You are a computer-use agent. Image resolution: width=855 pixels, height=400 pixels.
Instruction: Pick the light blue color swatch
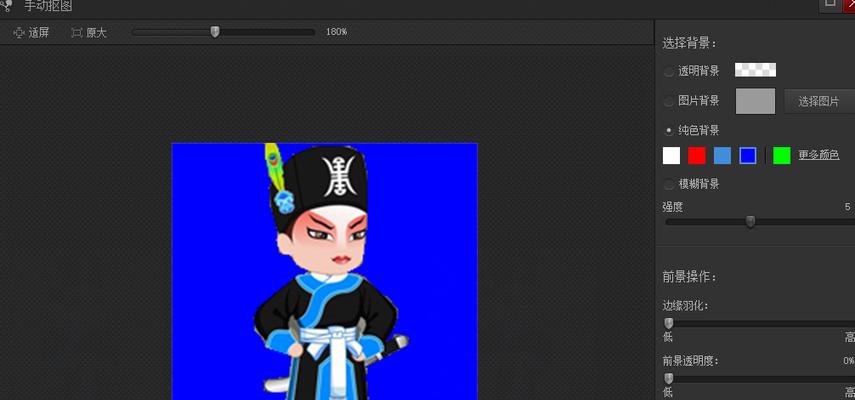[x=722, y=155]
